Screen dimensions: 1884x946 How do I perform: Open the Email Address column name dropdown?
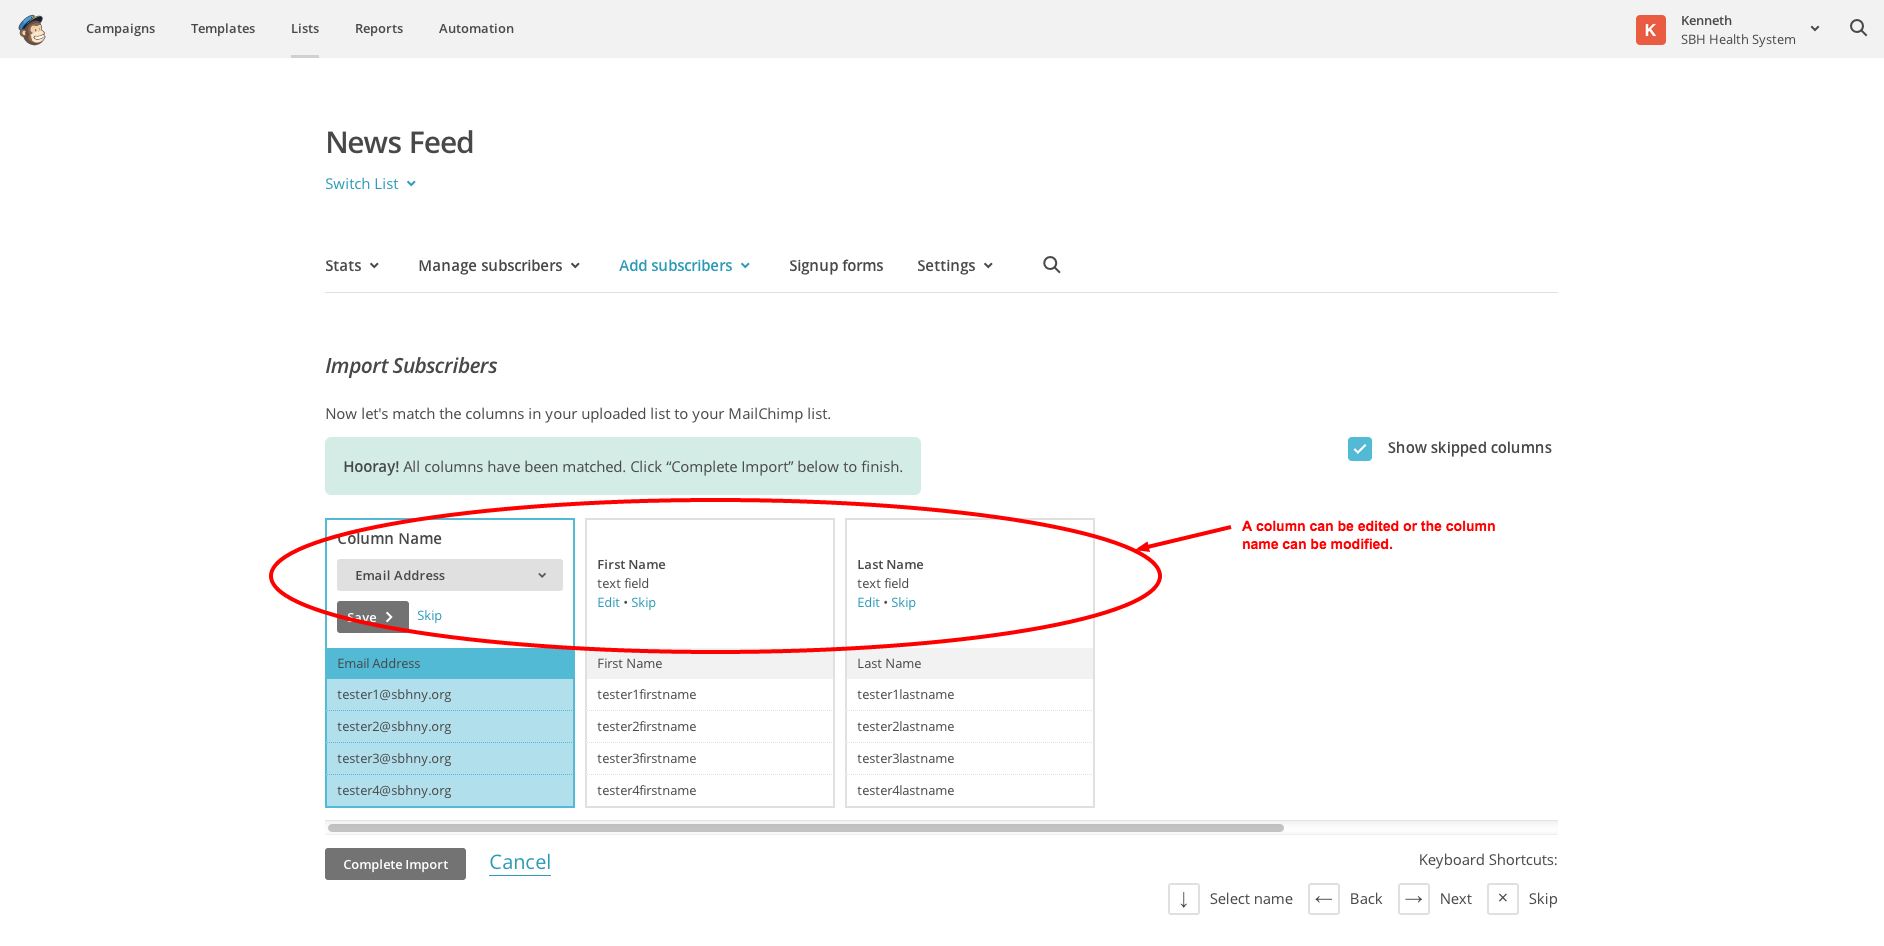(449, 575)
